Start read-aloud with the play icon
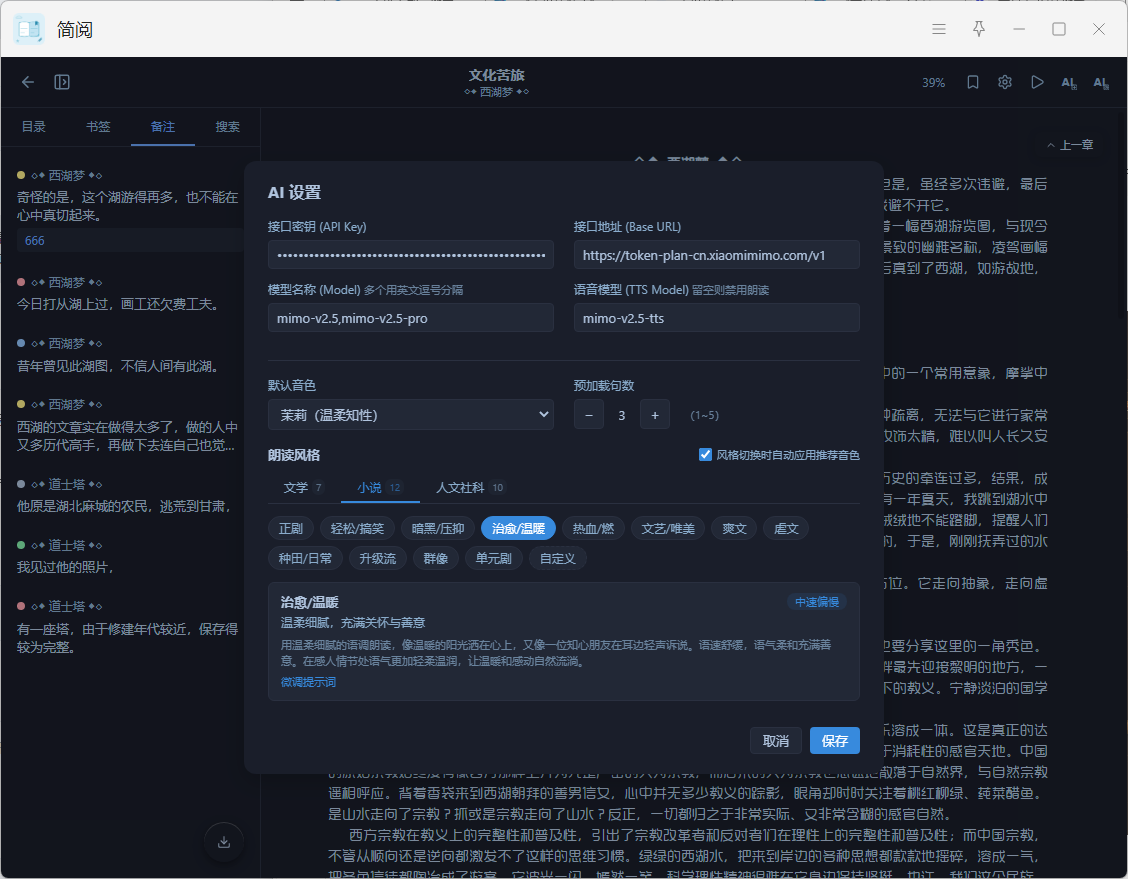This screenshot has width=1128, height=879. coord(1037,82)
